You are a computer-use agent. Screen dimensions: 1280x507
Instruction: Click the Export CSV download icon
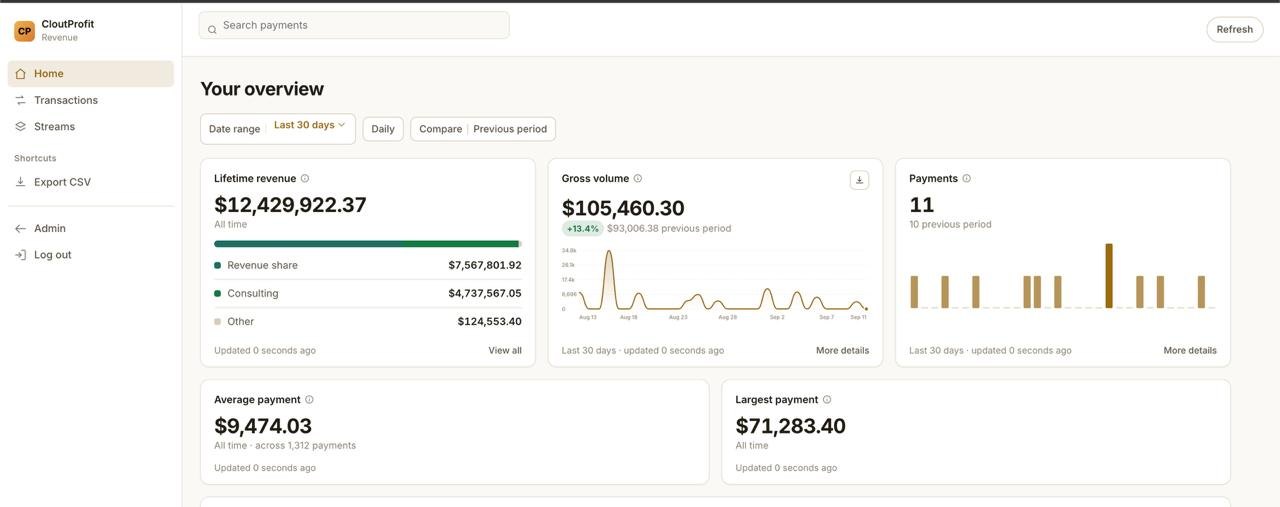point(21,182)
